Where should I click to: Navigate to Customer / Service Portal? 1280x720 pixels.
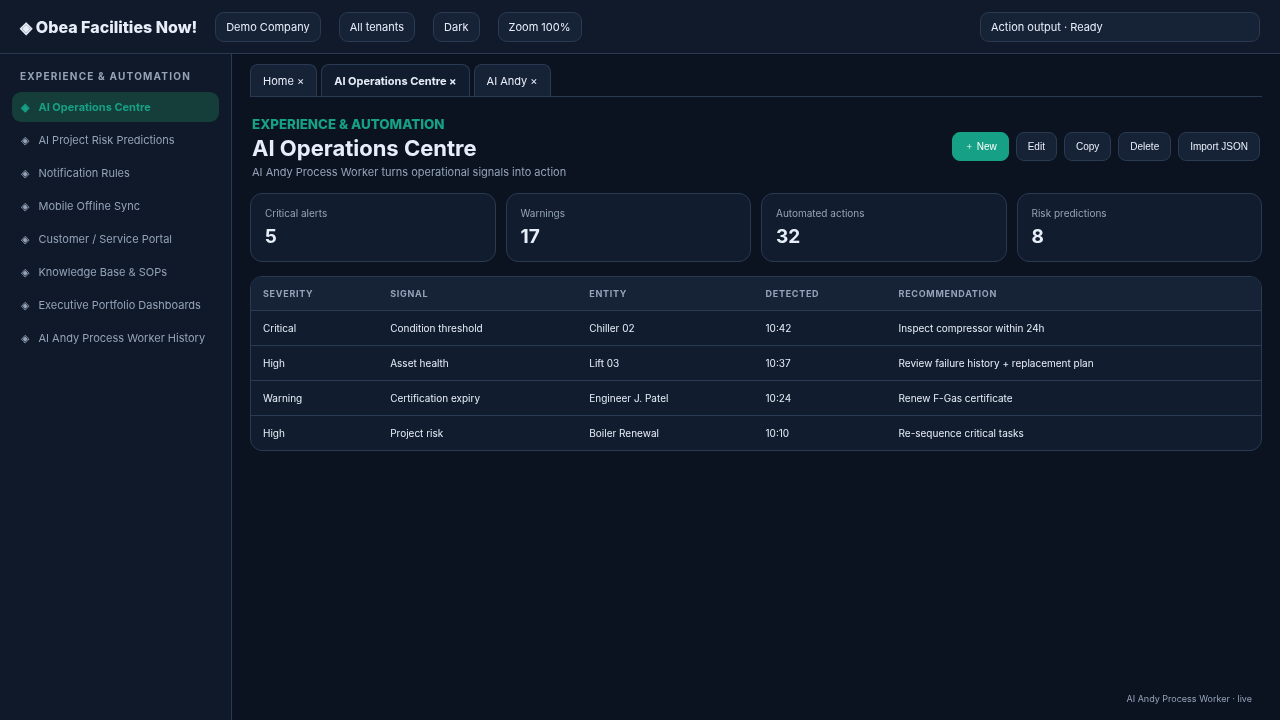pyautogui.click(x=115, y=239)
